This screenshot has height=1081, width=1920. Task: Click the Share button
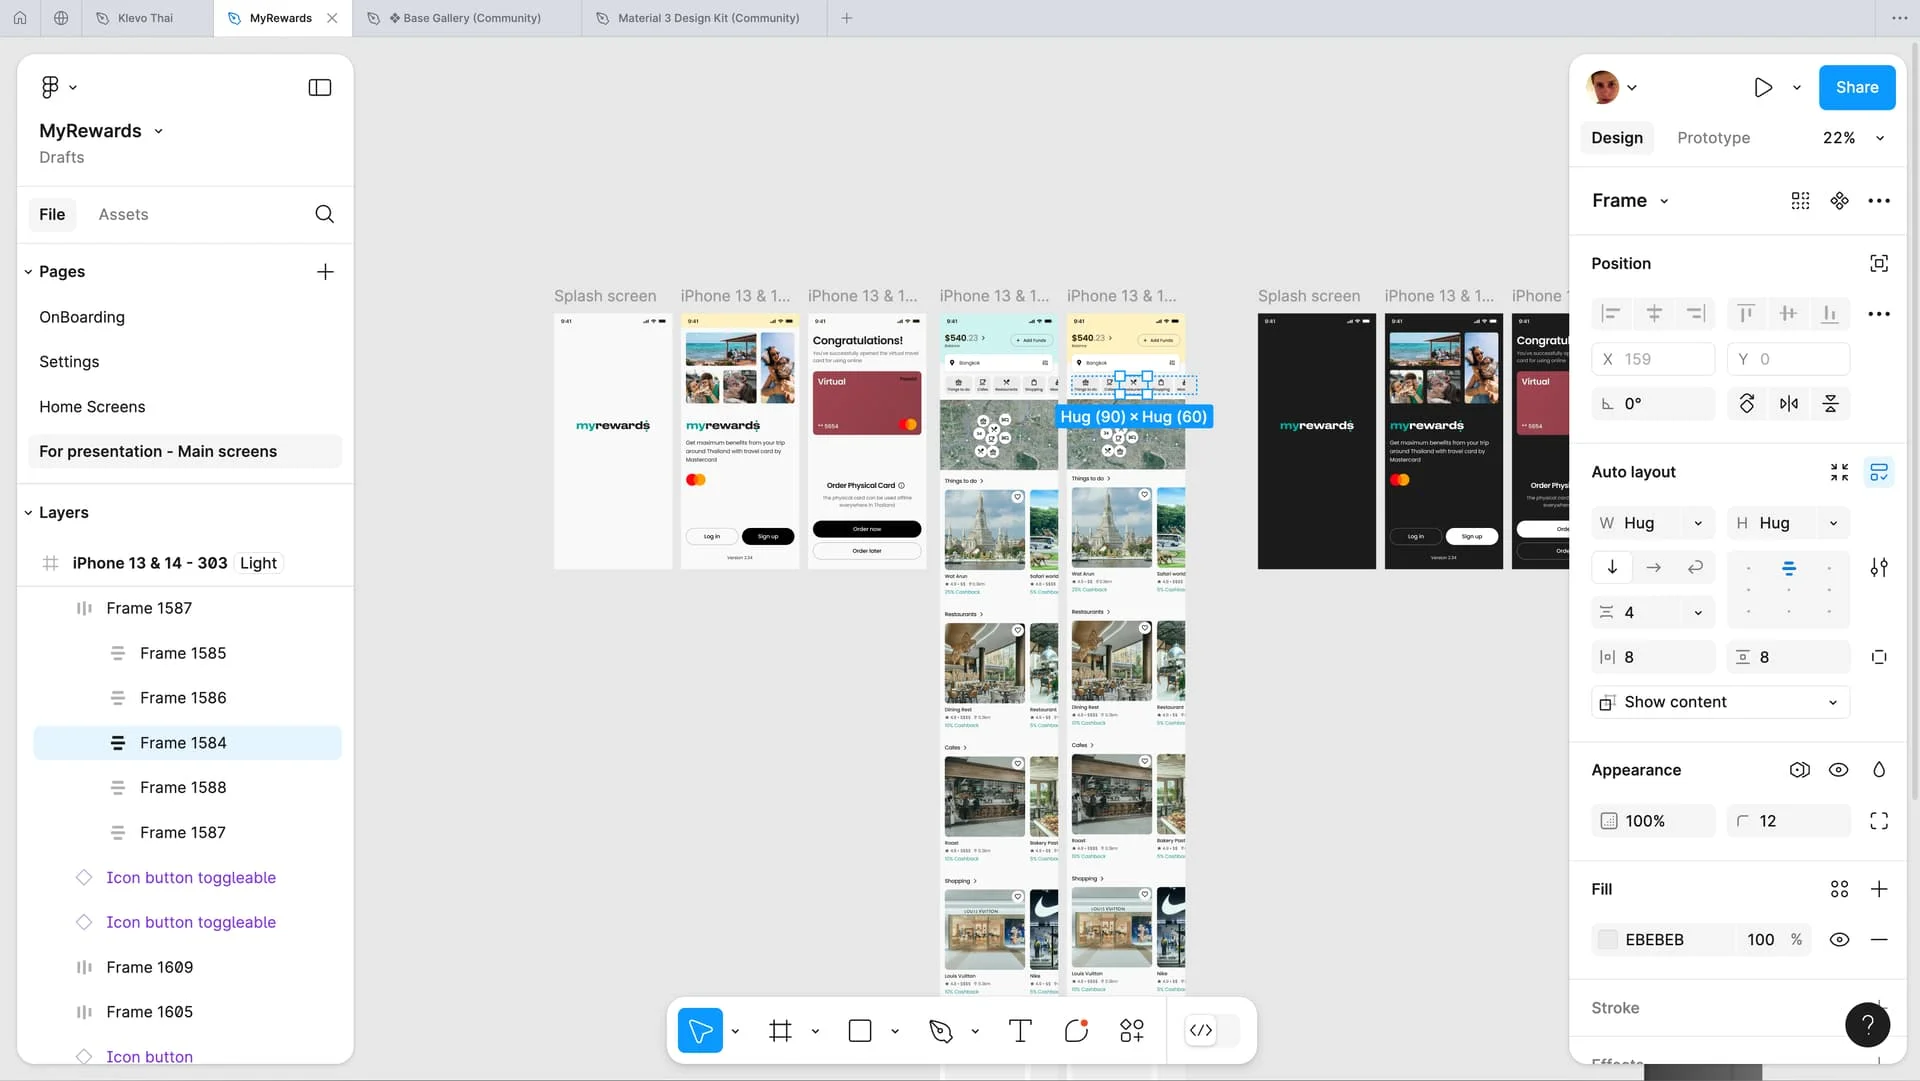click(x=1856, y=88)
